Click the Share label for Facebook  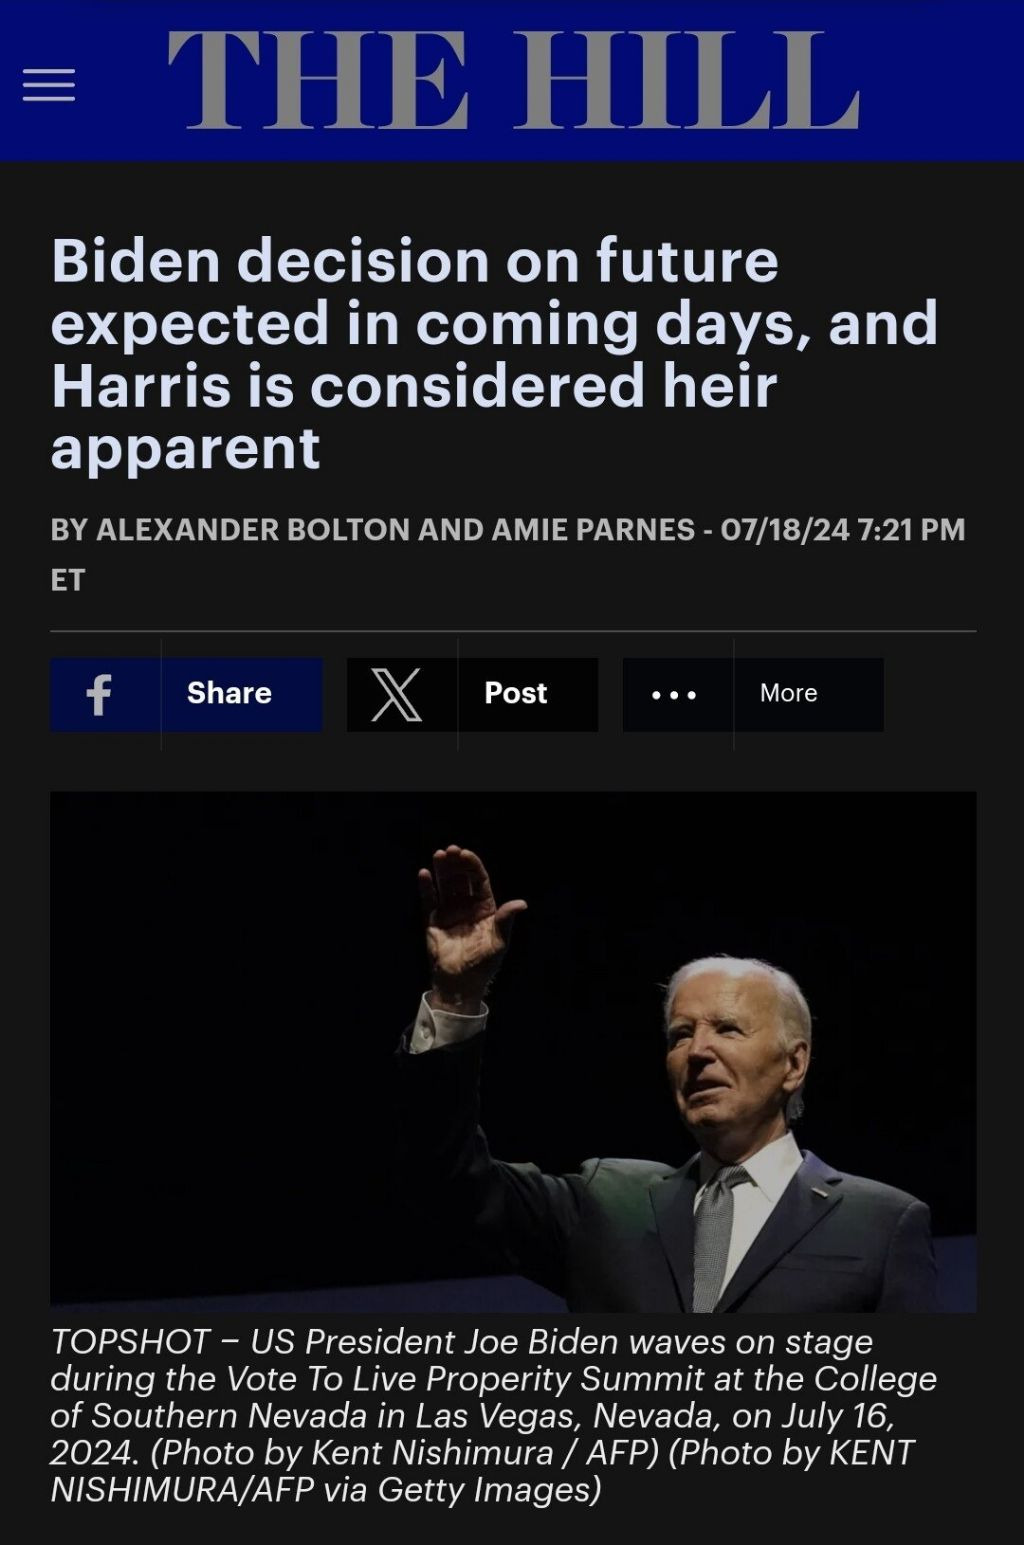click(229, 693)
